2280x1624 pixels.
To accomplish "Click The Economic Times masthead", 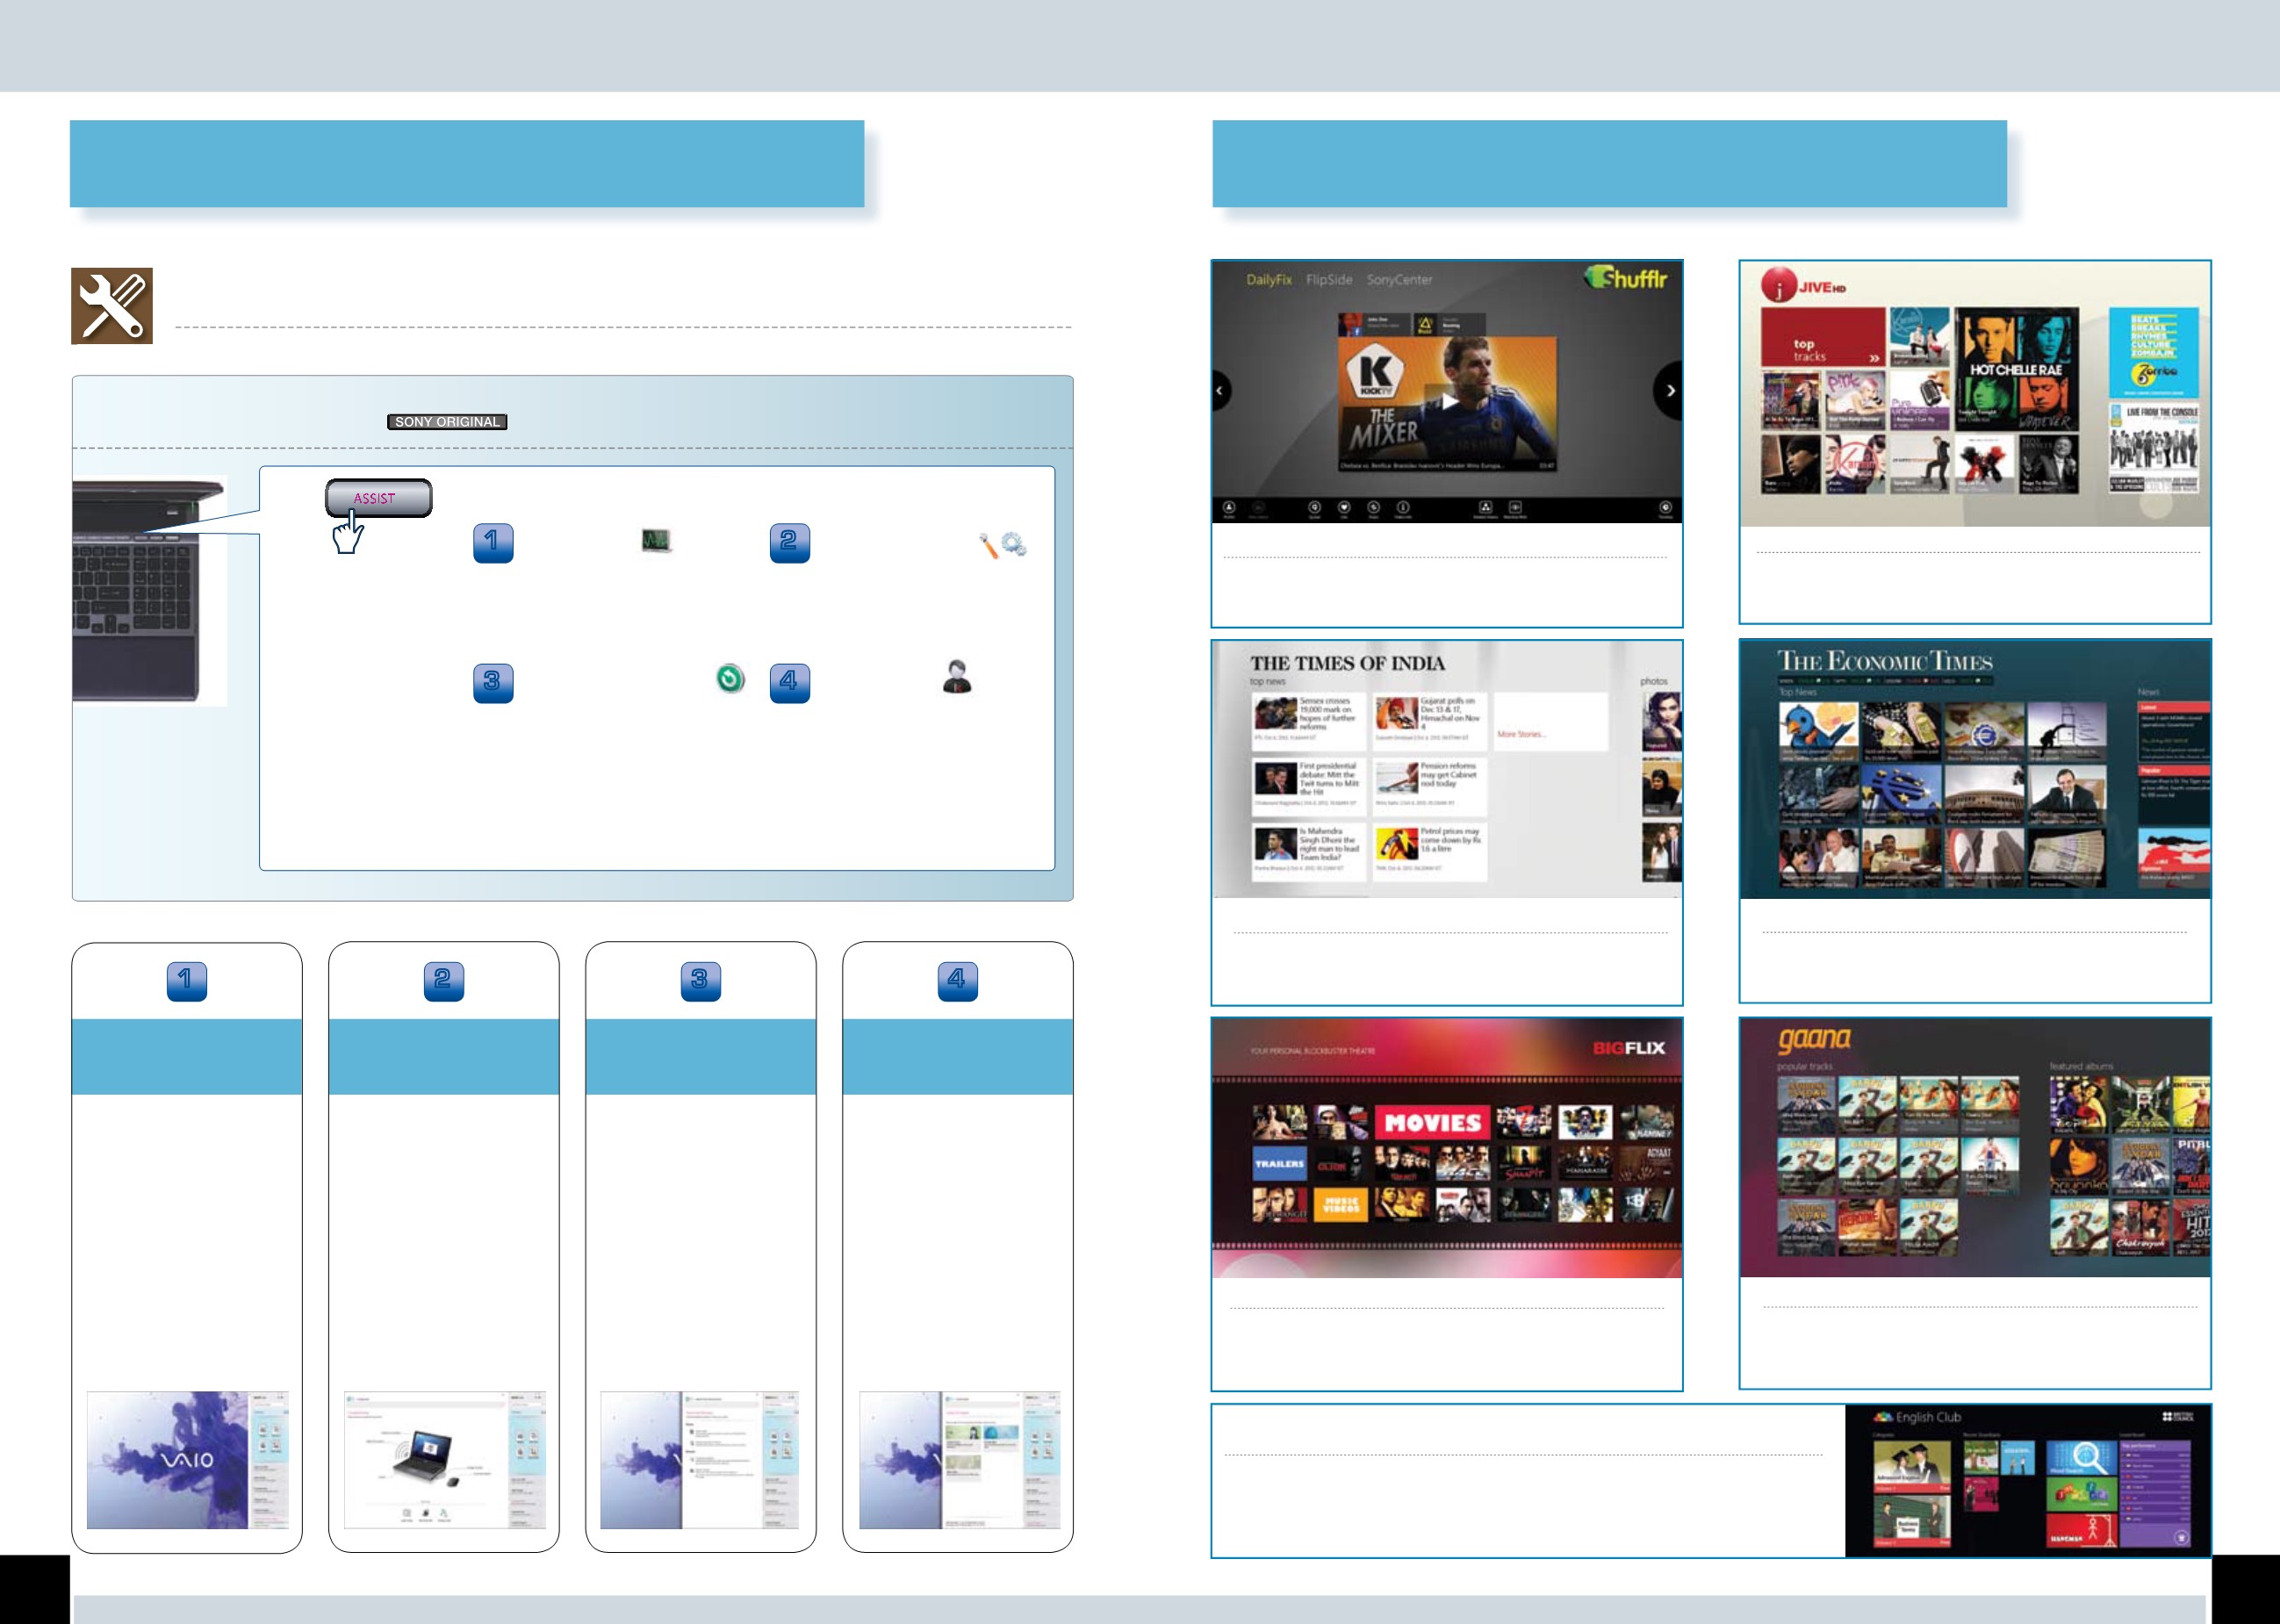I will point(1884,661).
